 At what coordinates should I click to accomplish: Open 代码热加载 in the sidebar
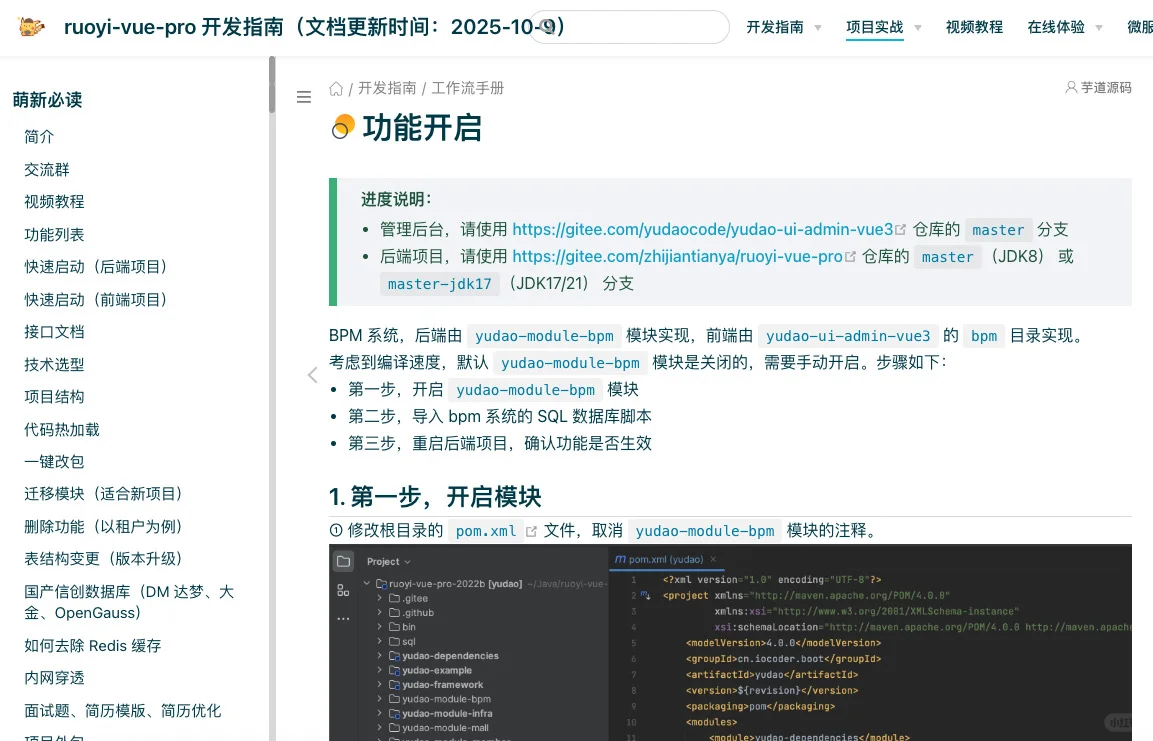point(62,429)
